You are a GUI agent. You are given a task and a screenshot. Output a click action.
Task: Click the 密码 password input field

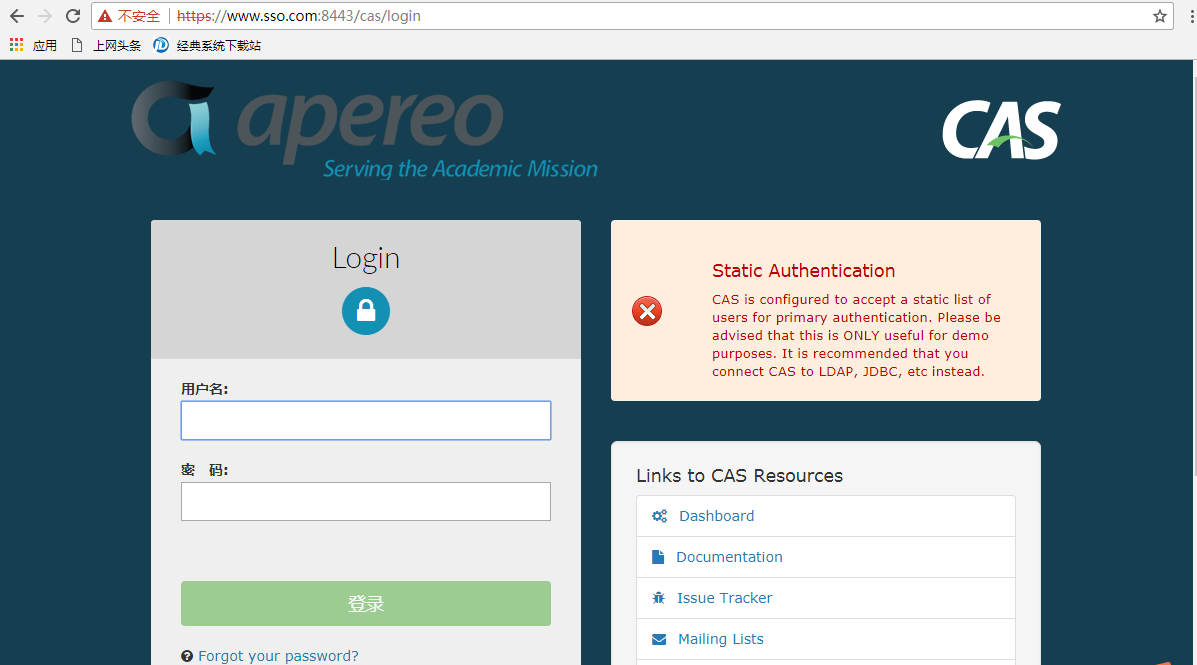tap(365, 501)
